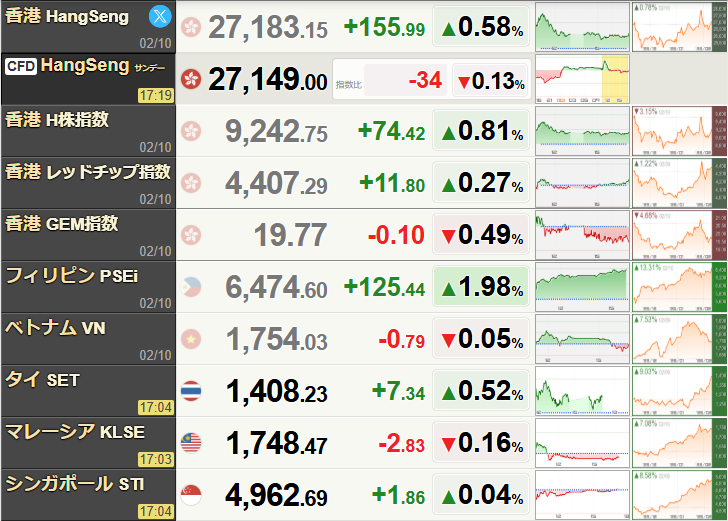The height and width of the screenshot is (521, 728).
Task: Click the Malaysia flag icon
Action: pos(191,443)
